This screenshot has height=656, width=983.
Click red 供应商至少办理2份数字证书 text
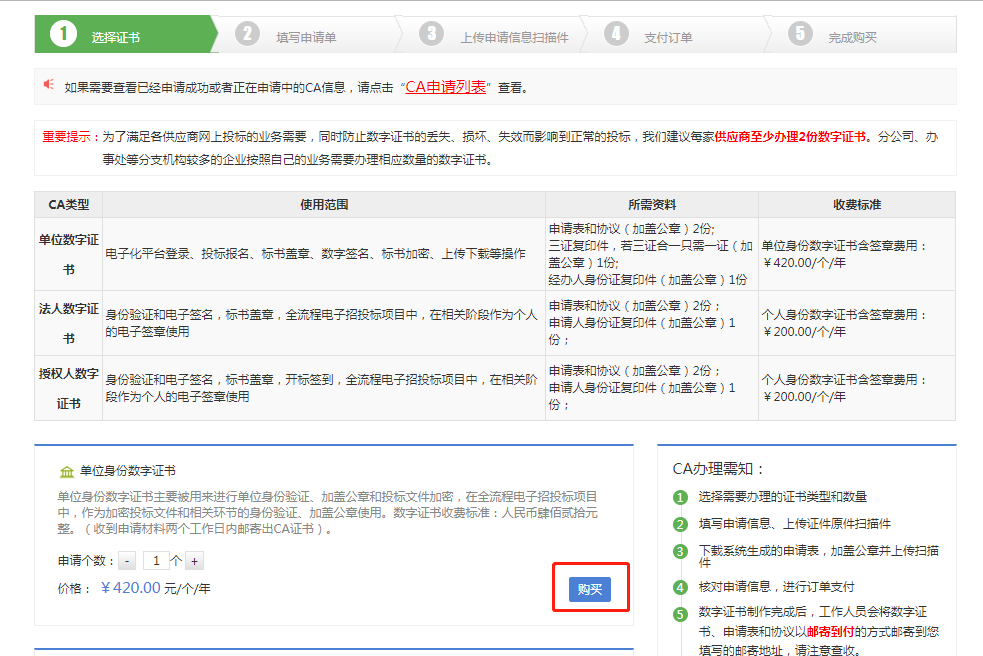tap(790, 137)
